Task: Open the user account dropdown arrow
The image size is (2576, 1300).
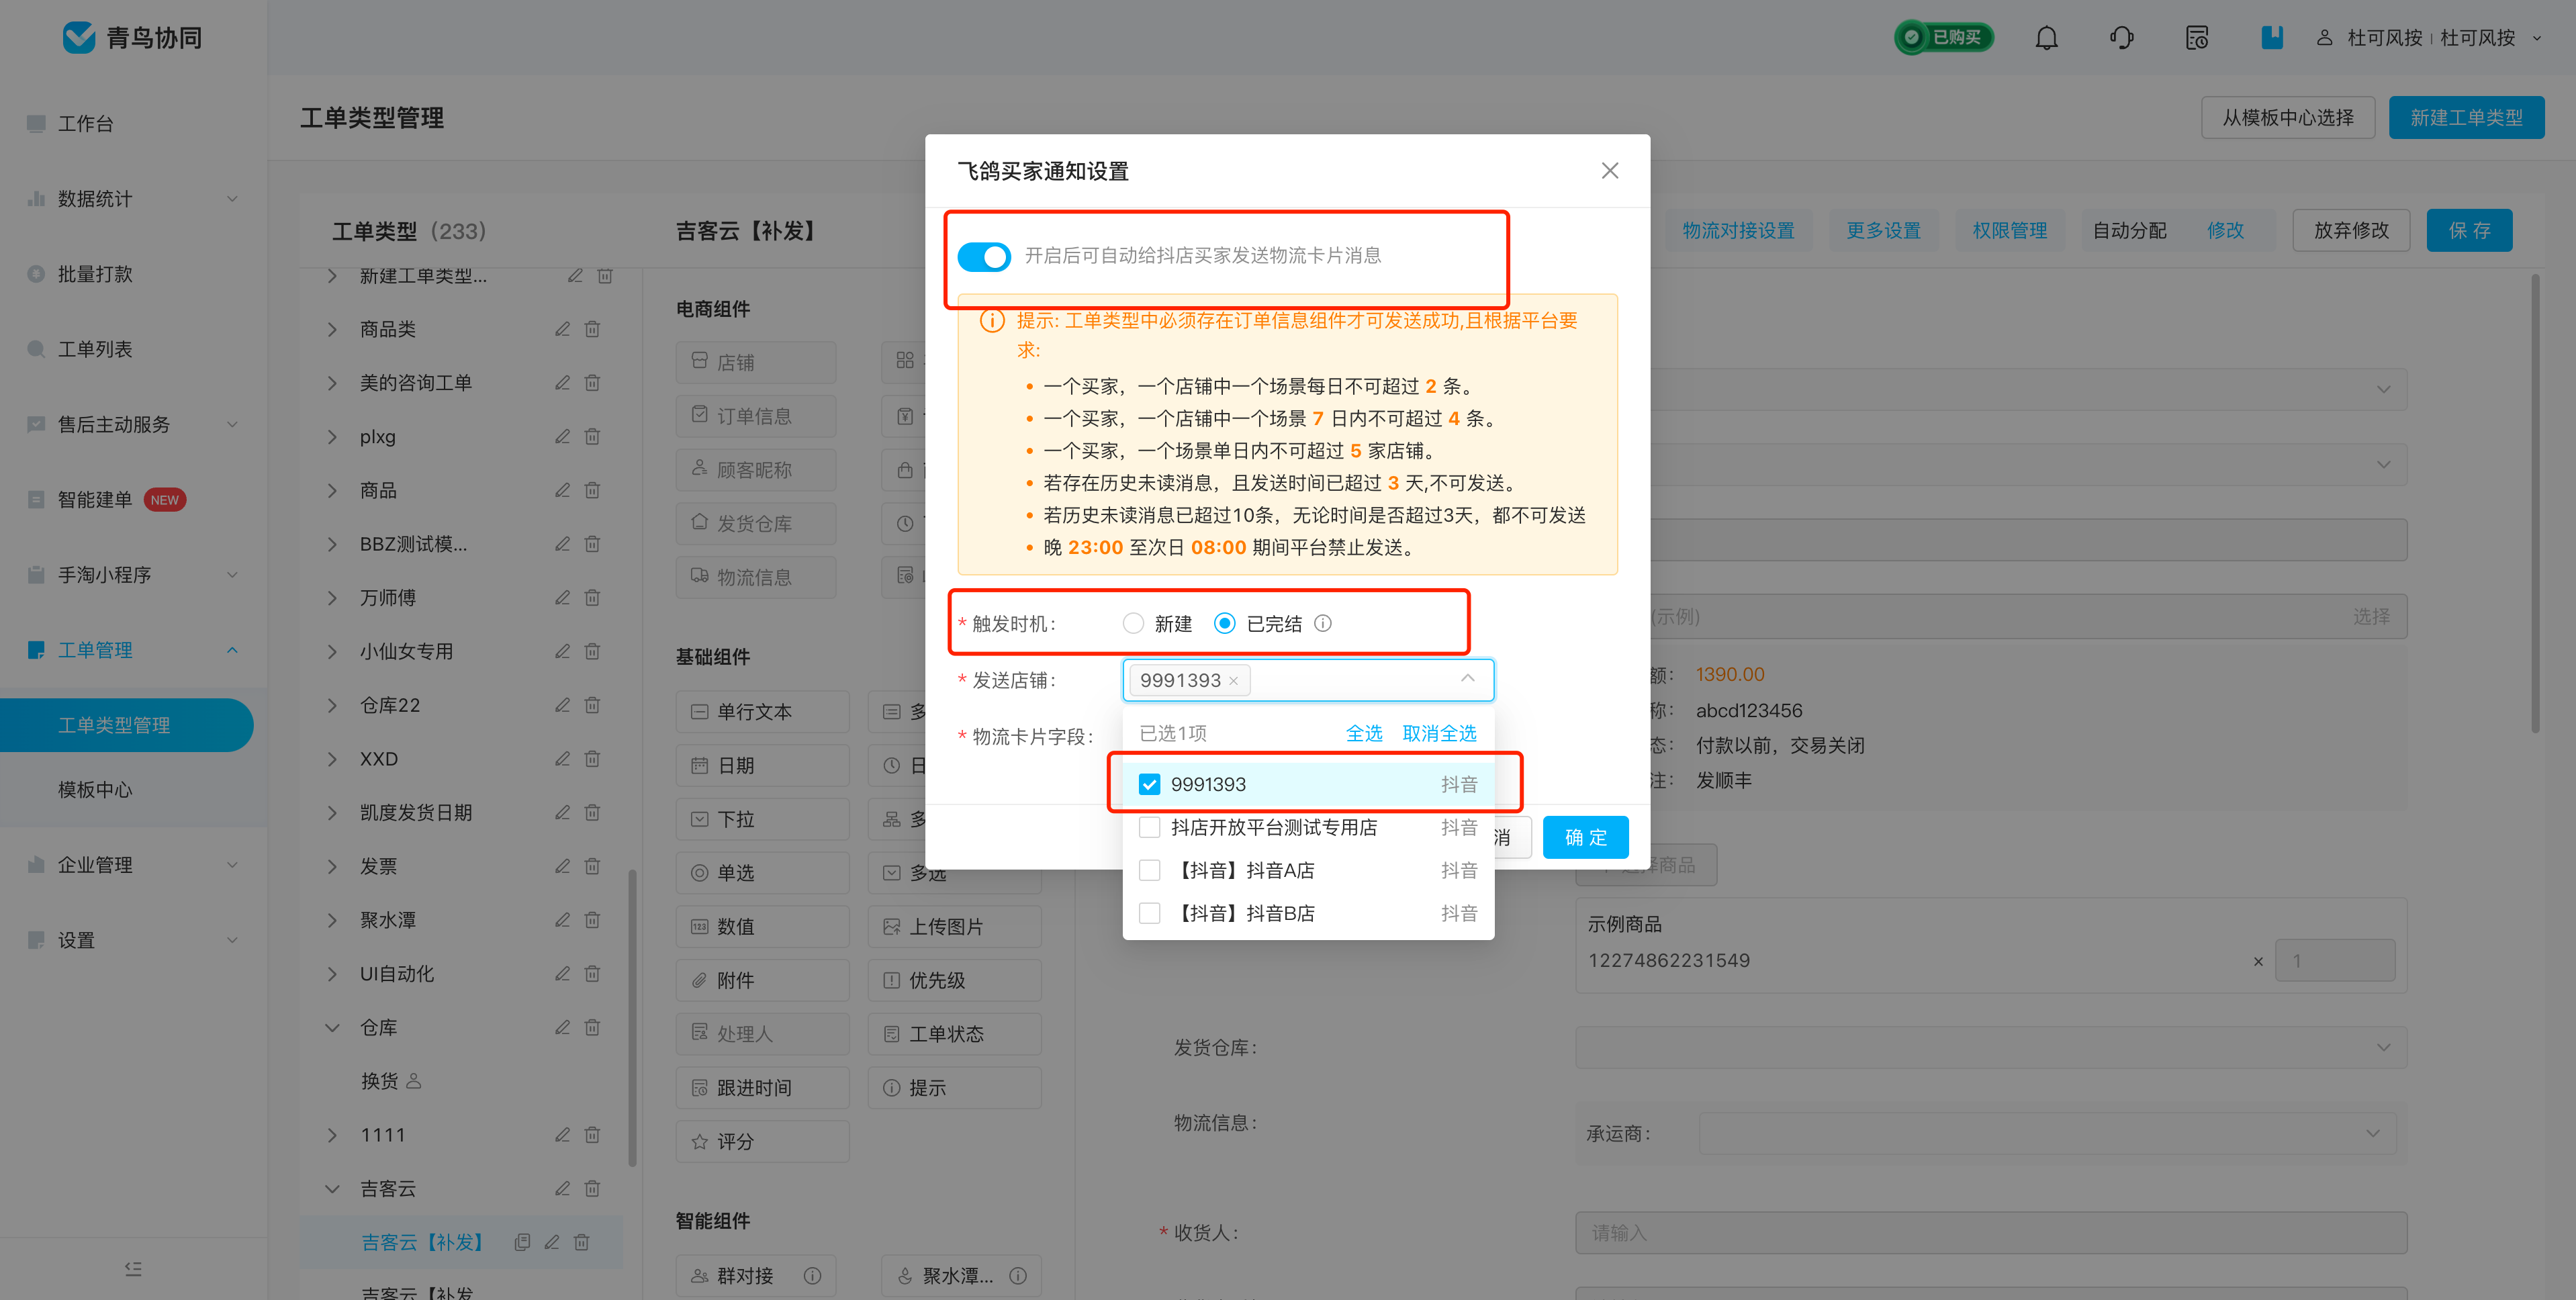Action: (2537, 38)
